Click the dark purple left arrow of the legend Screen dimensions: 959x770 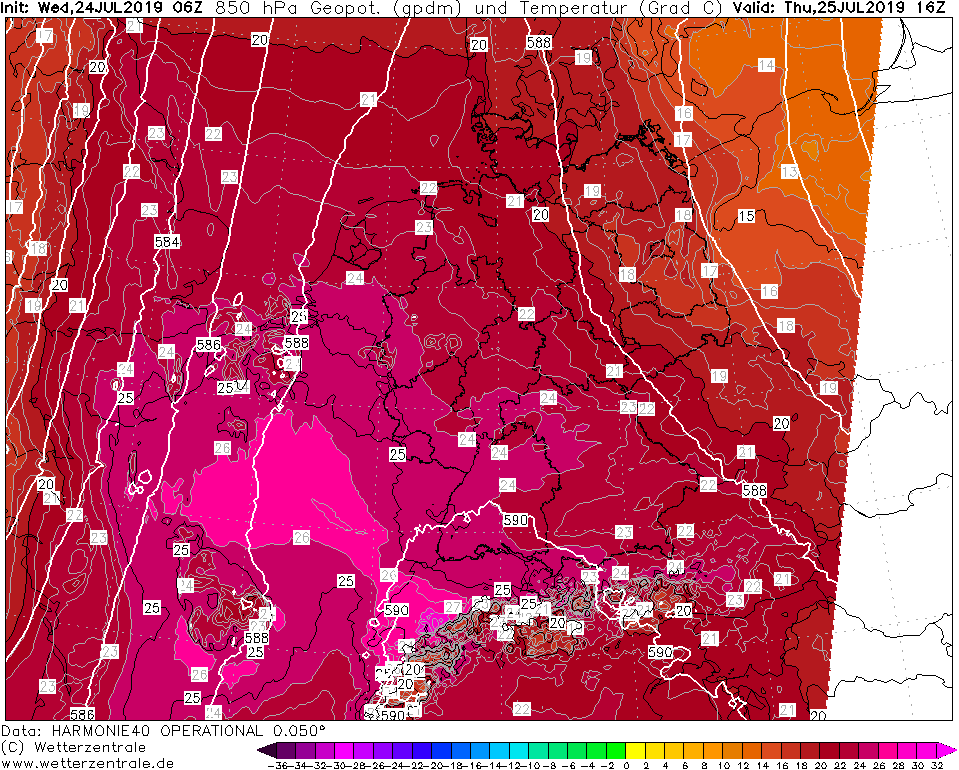[266, 750]
